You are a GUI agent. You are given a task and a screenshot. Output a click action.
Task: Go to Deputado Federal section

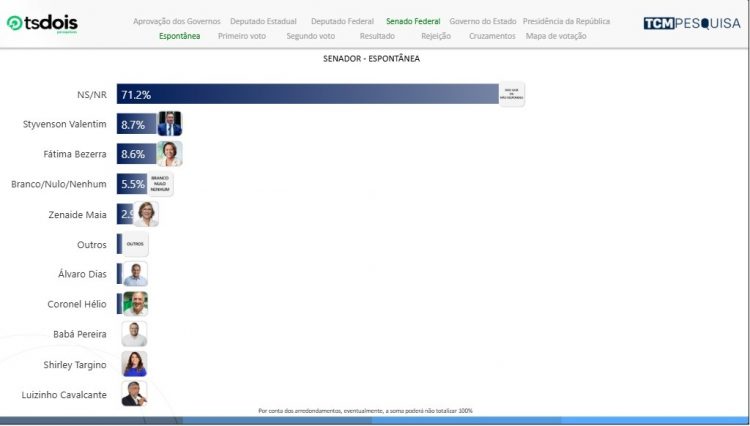pyautogui.click(x=343, y=21)
